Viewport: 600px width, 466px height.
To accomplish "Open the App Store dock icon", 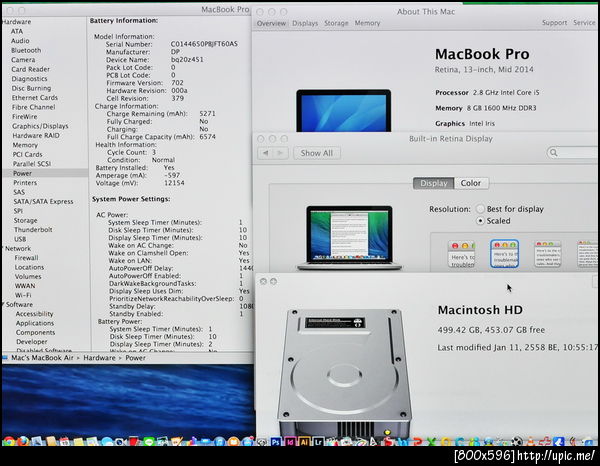I will coord(248,442).
